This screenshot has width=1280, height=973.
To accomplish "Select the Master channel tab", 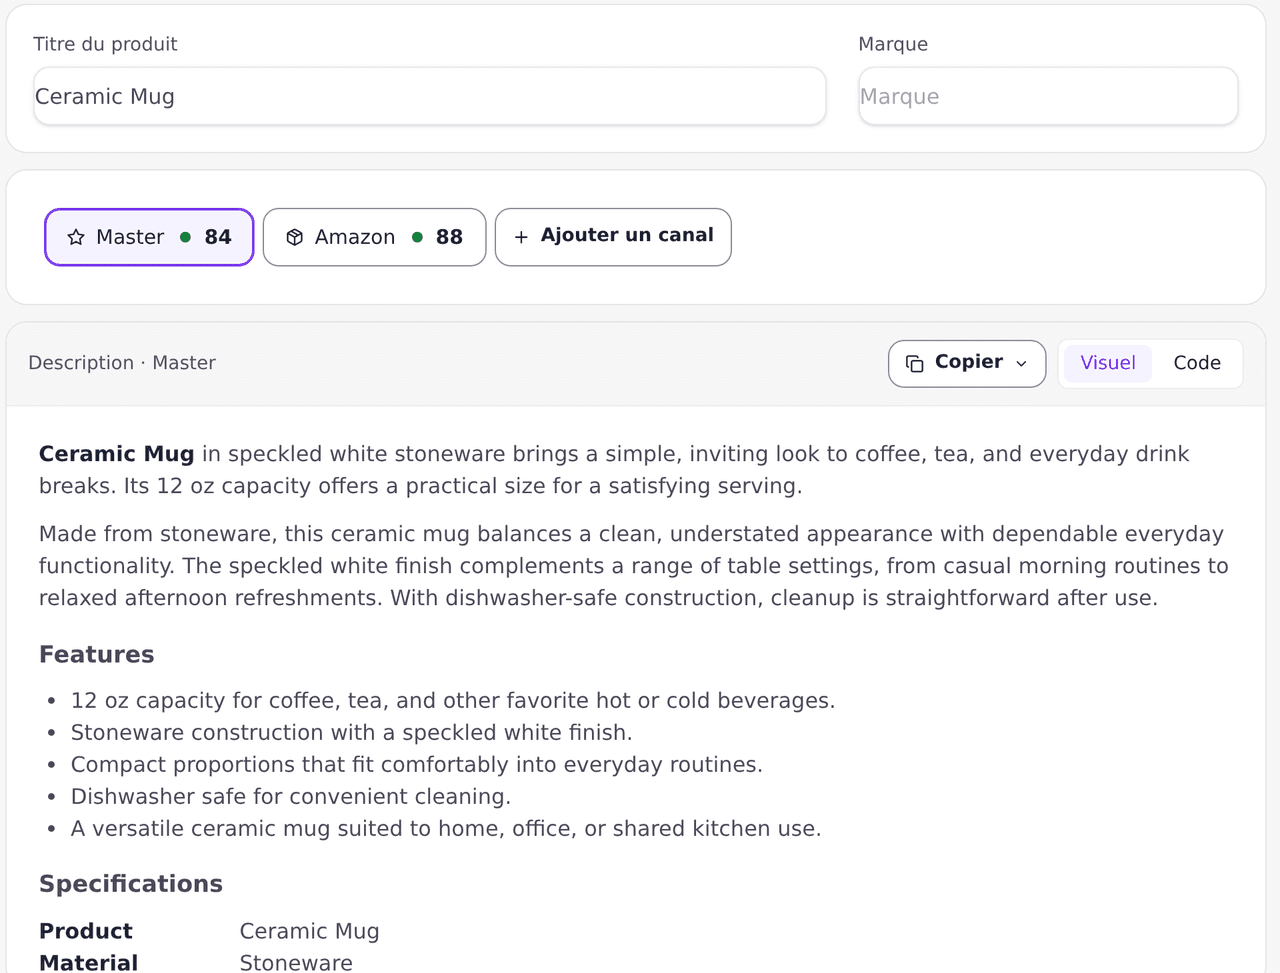I will [x=149, y=237].
